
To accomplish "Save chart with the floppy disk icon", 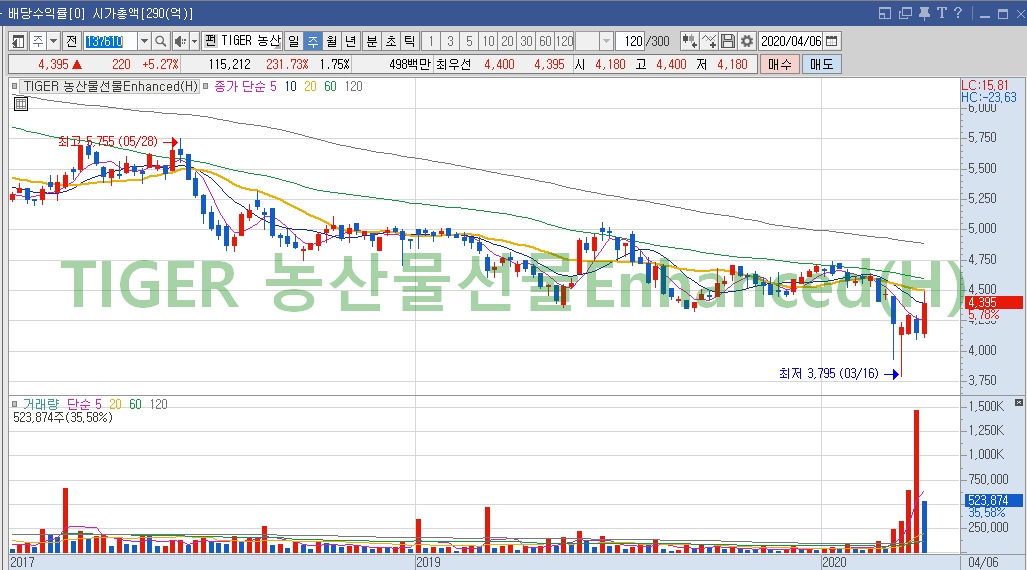I will pos(728,41).
